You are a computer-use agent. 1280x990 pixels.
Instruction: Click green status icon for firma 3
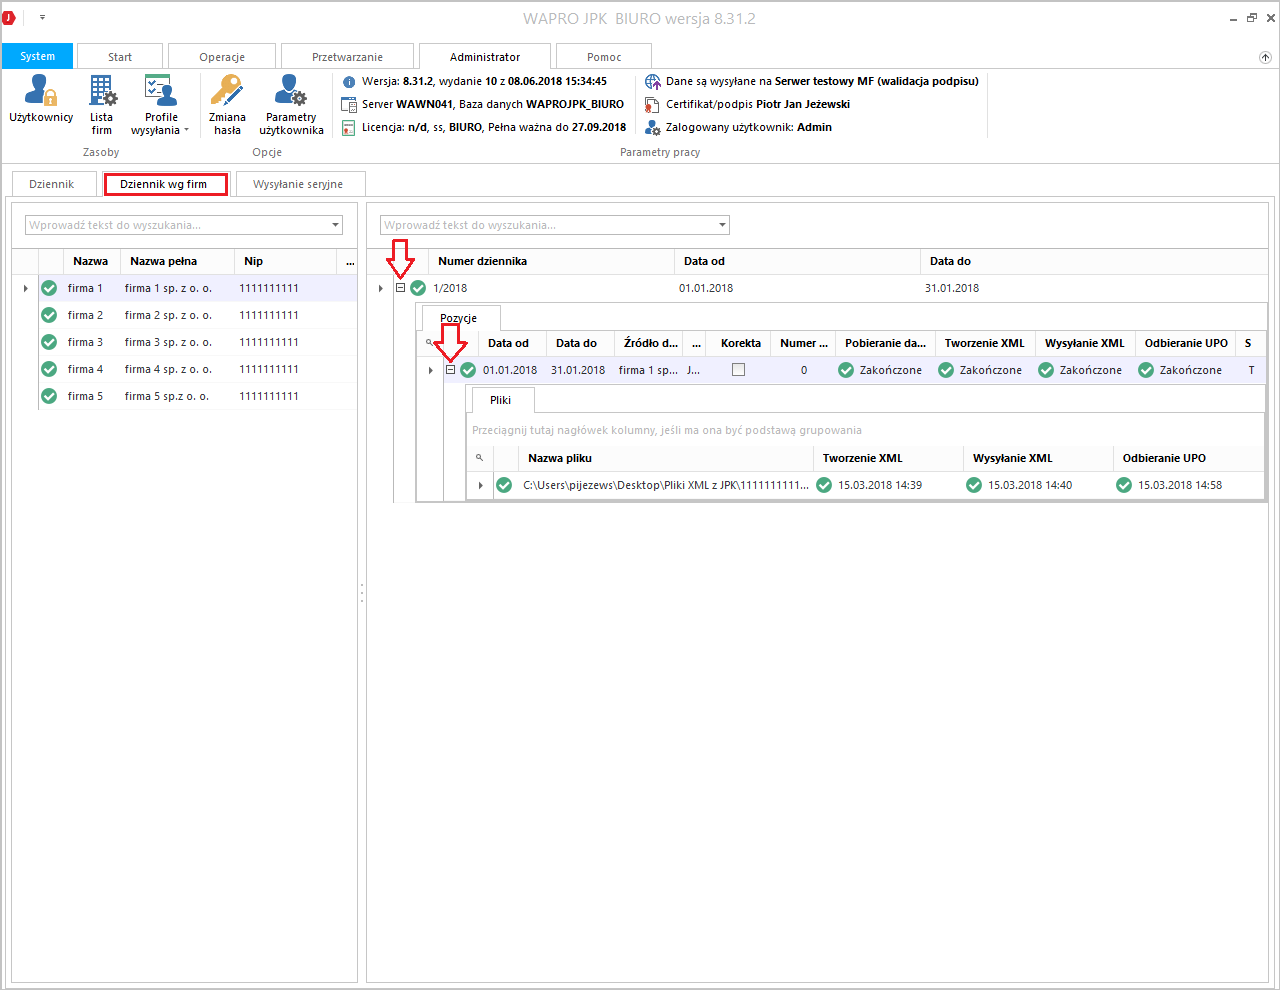click(x=49, y=342)
